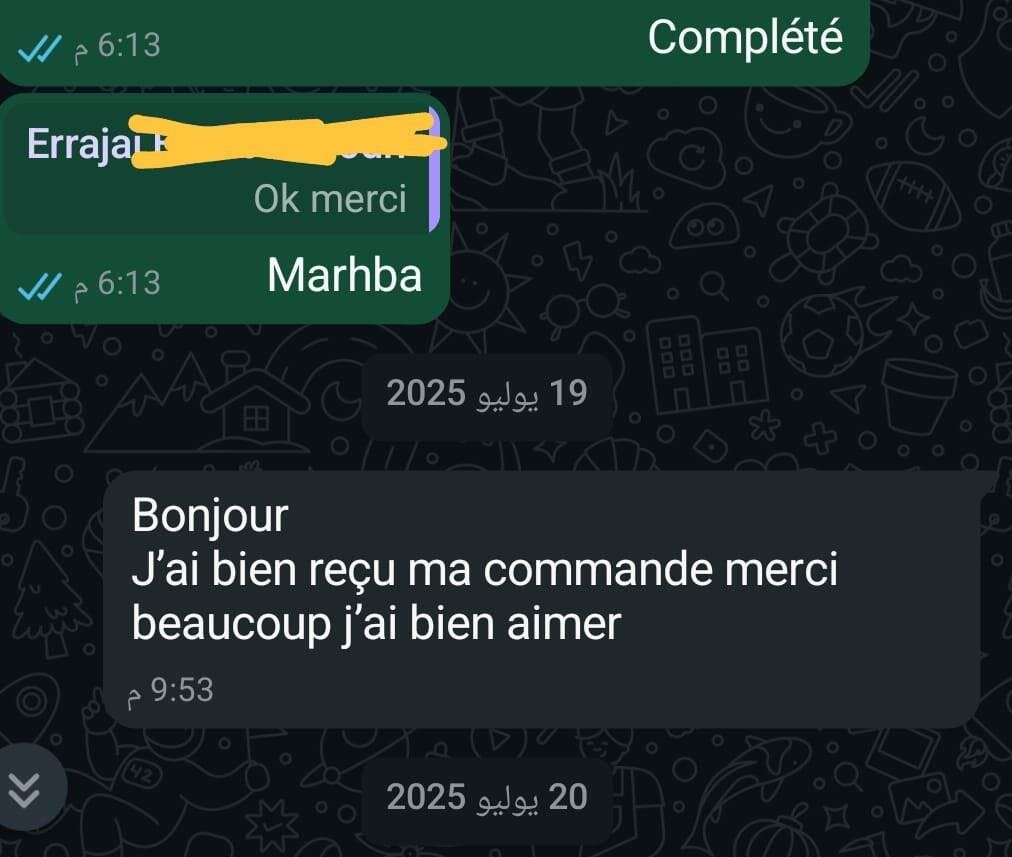The height and width of the screenshot is (857, 1012).
Task: Tap the house doodle in chat background
Action: [x=253, y=411]
